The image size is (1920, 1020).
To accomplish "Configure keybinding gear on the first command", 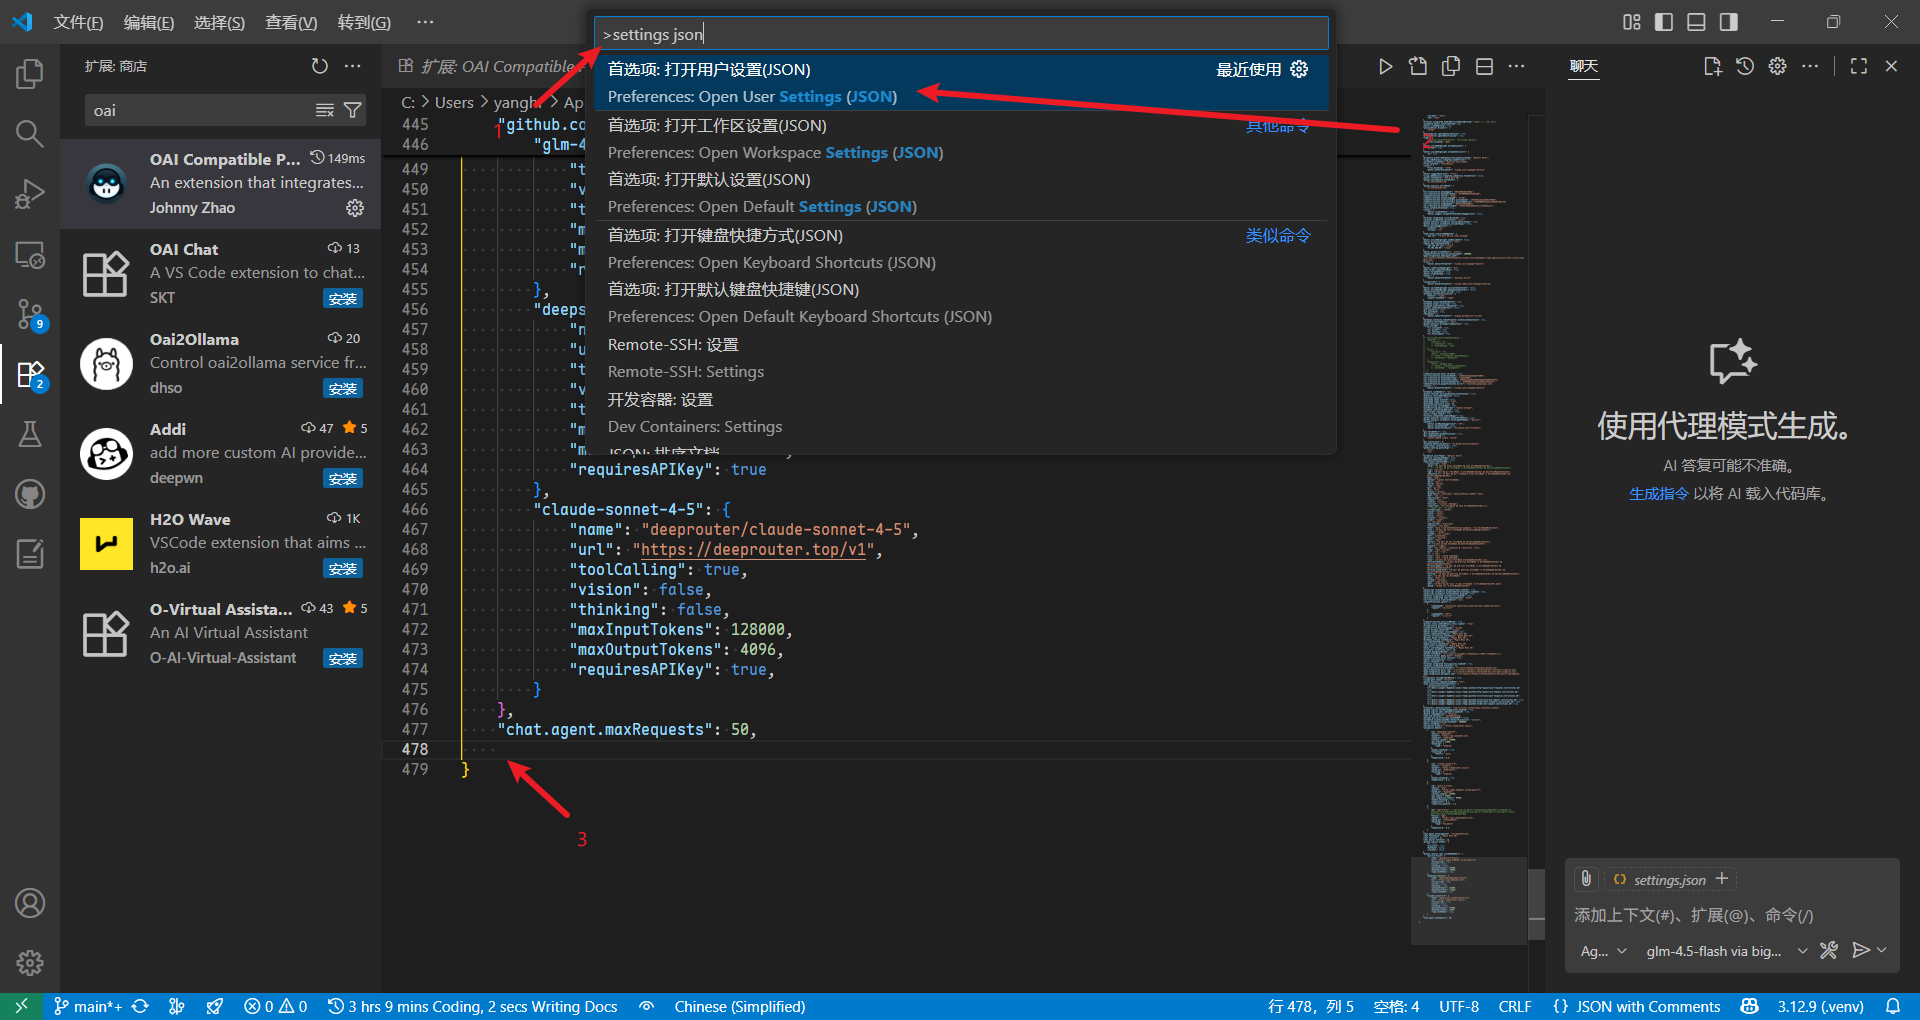I will click(1299, 69).
